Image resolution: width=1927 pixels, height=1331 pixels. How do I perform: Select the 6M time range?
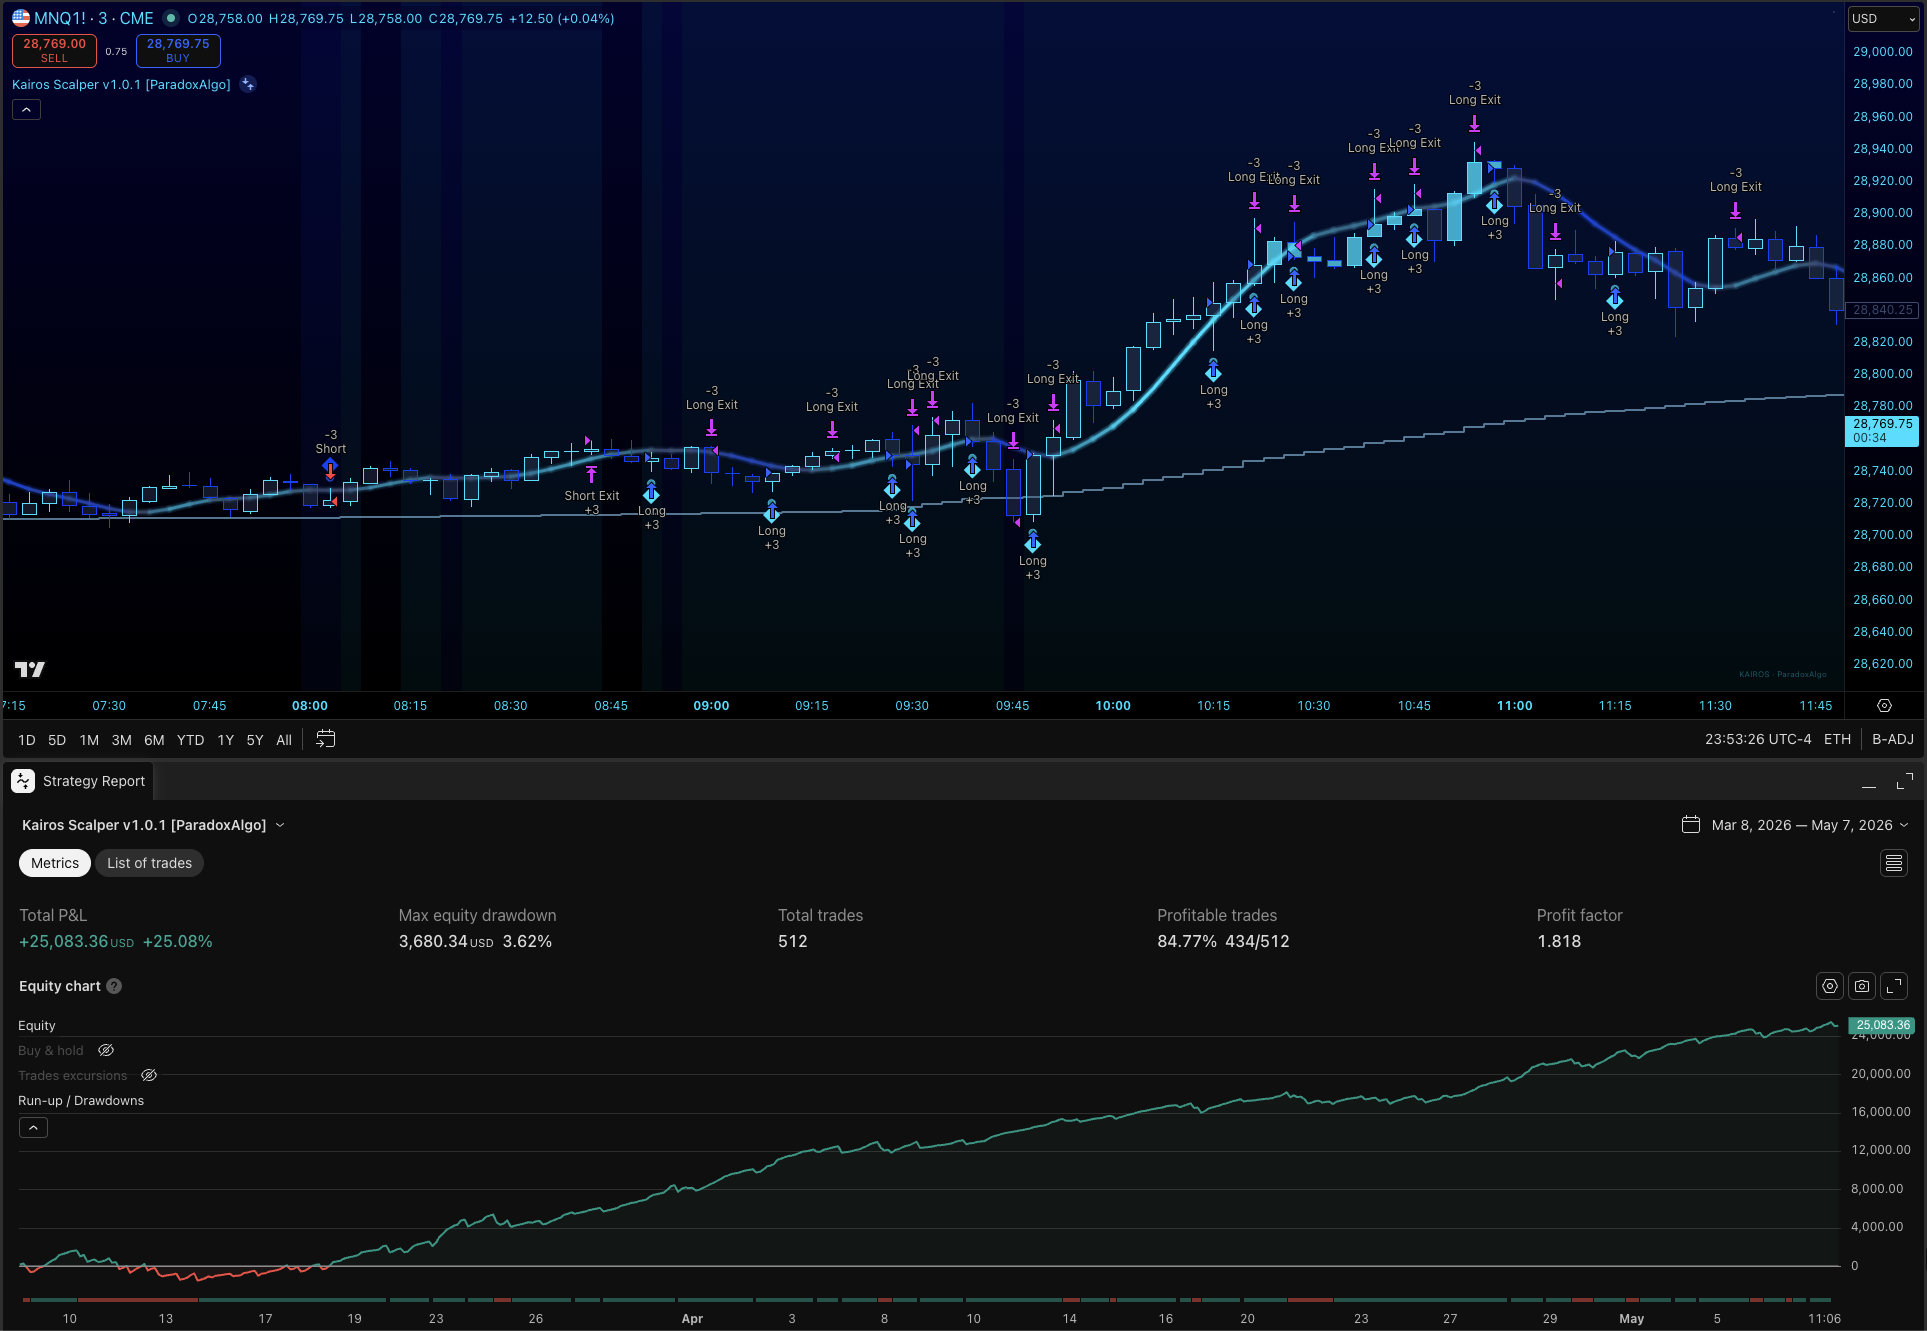click(x=154, y=740)
